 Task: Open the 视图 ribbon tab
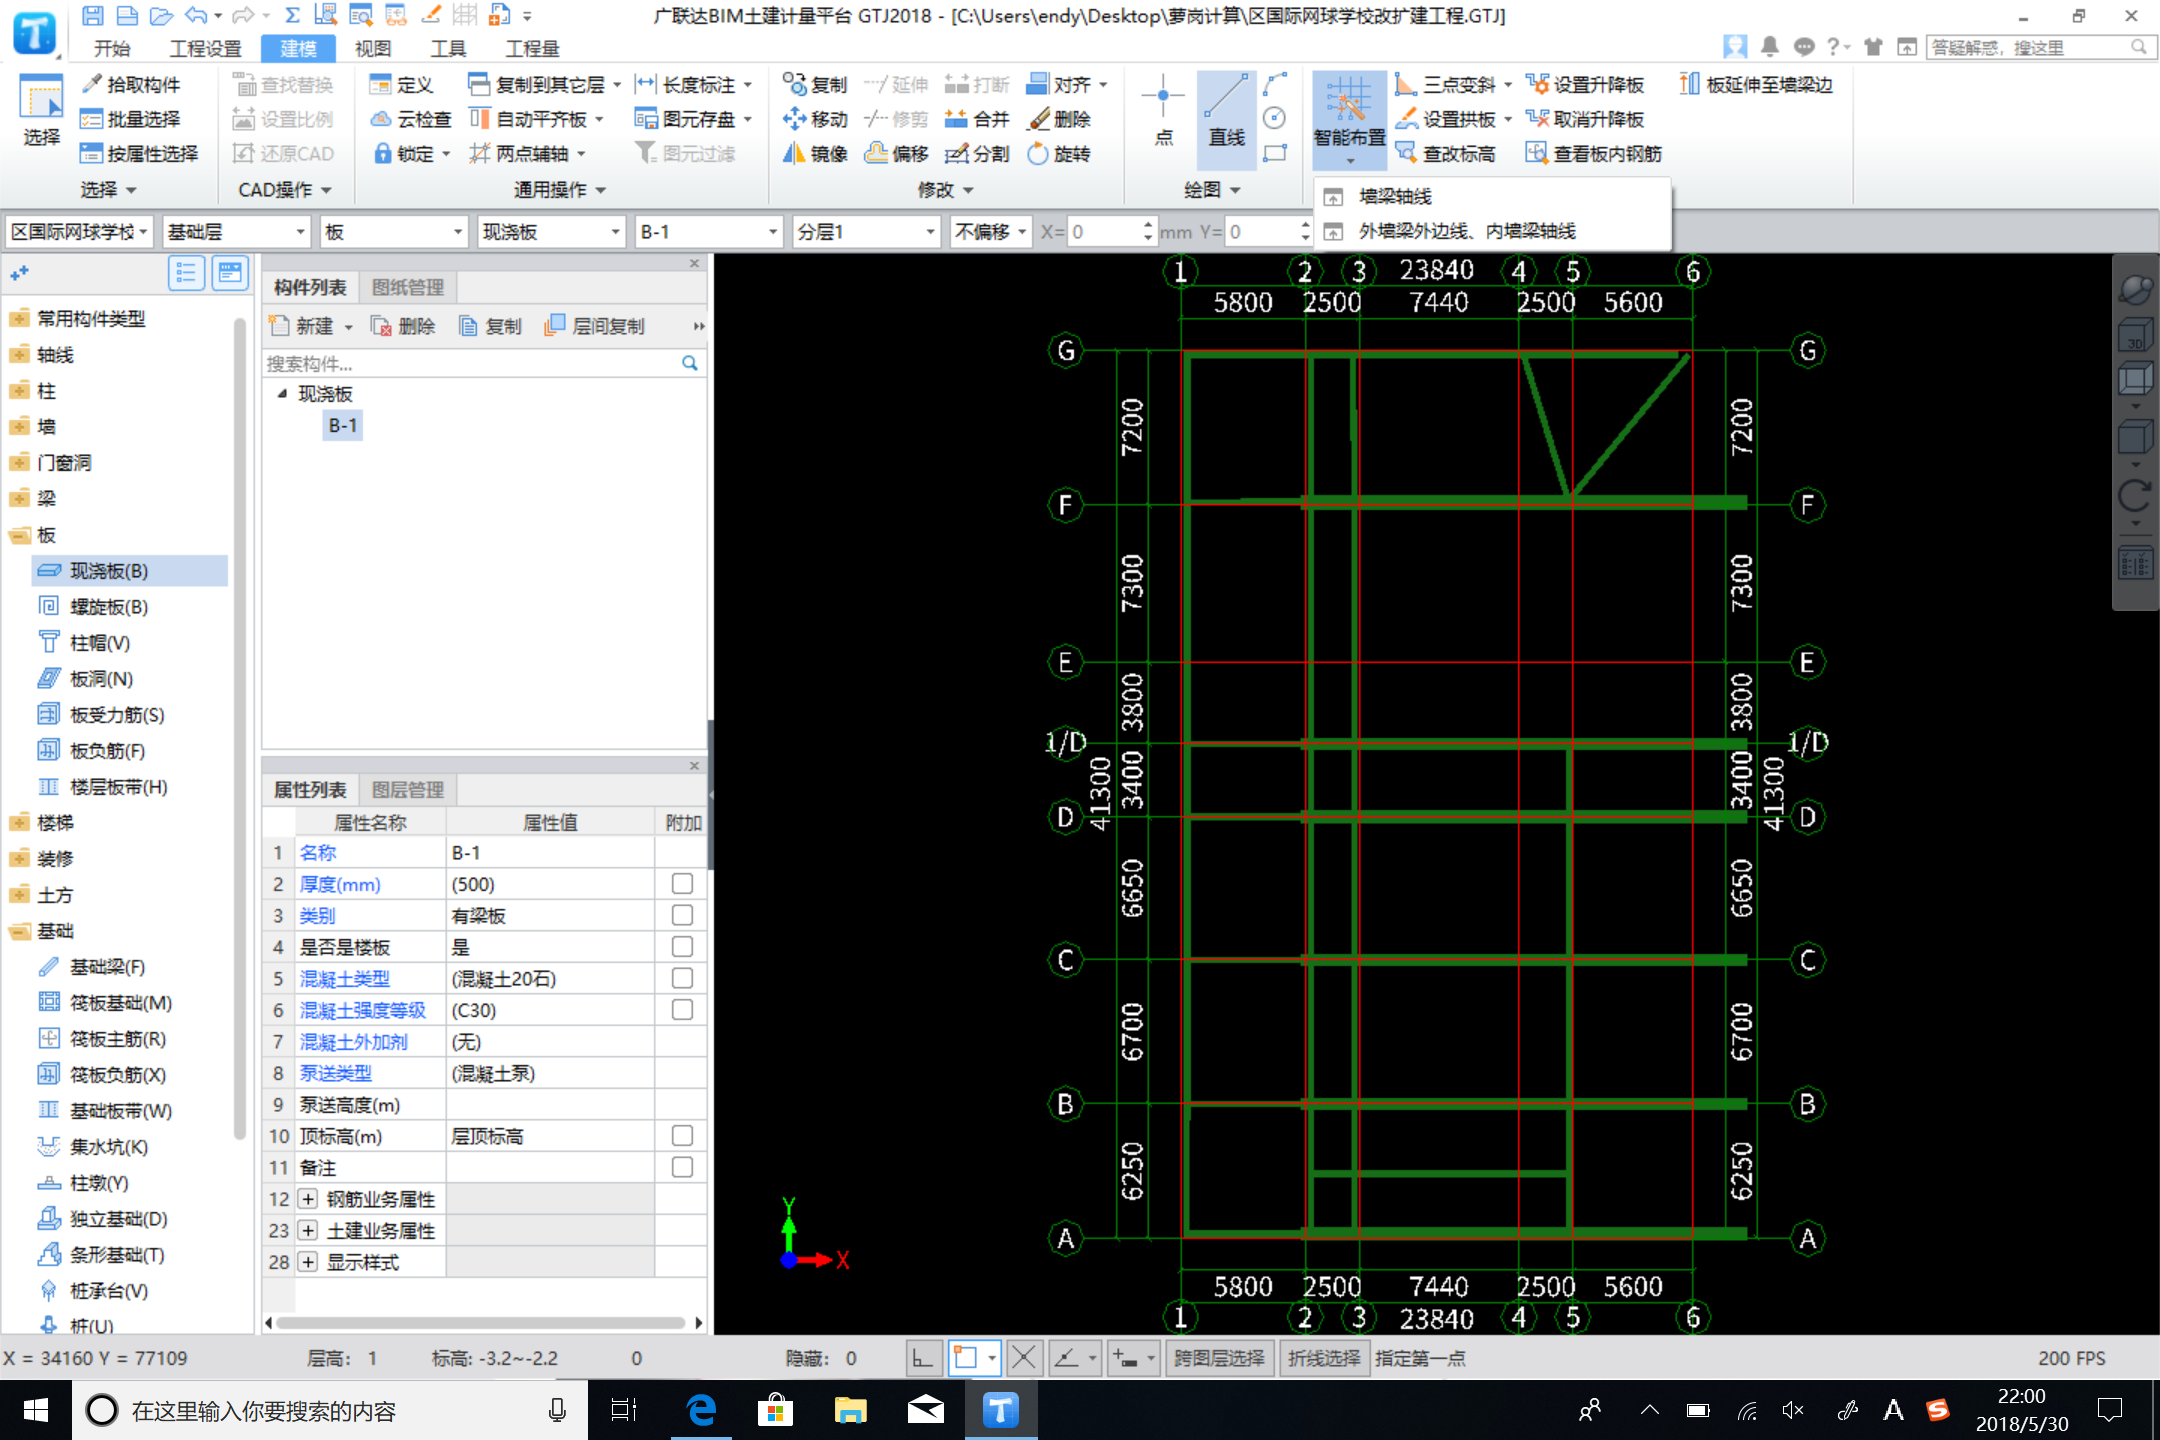pyautogui.click(x=373, y=48)
